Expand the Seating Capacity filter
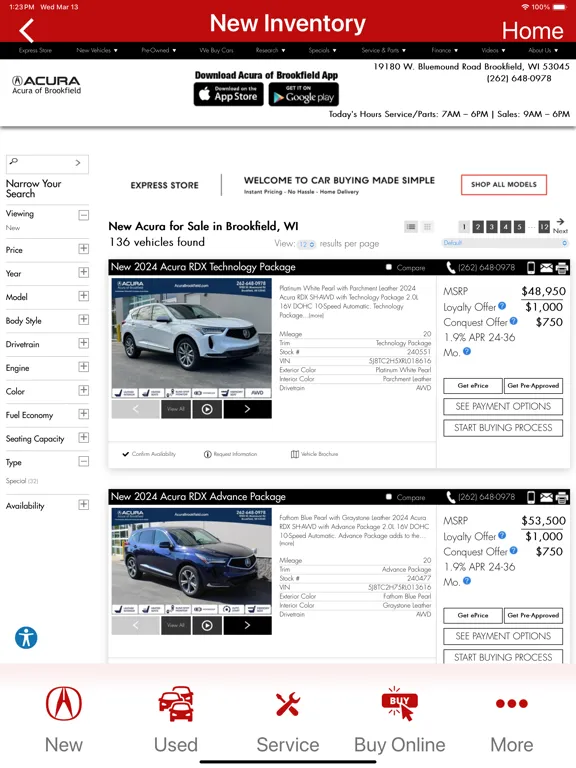 tap(84, 437)
